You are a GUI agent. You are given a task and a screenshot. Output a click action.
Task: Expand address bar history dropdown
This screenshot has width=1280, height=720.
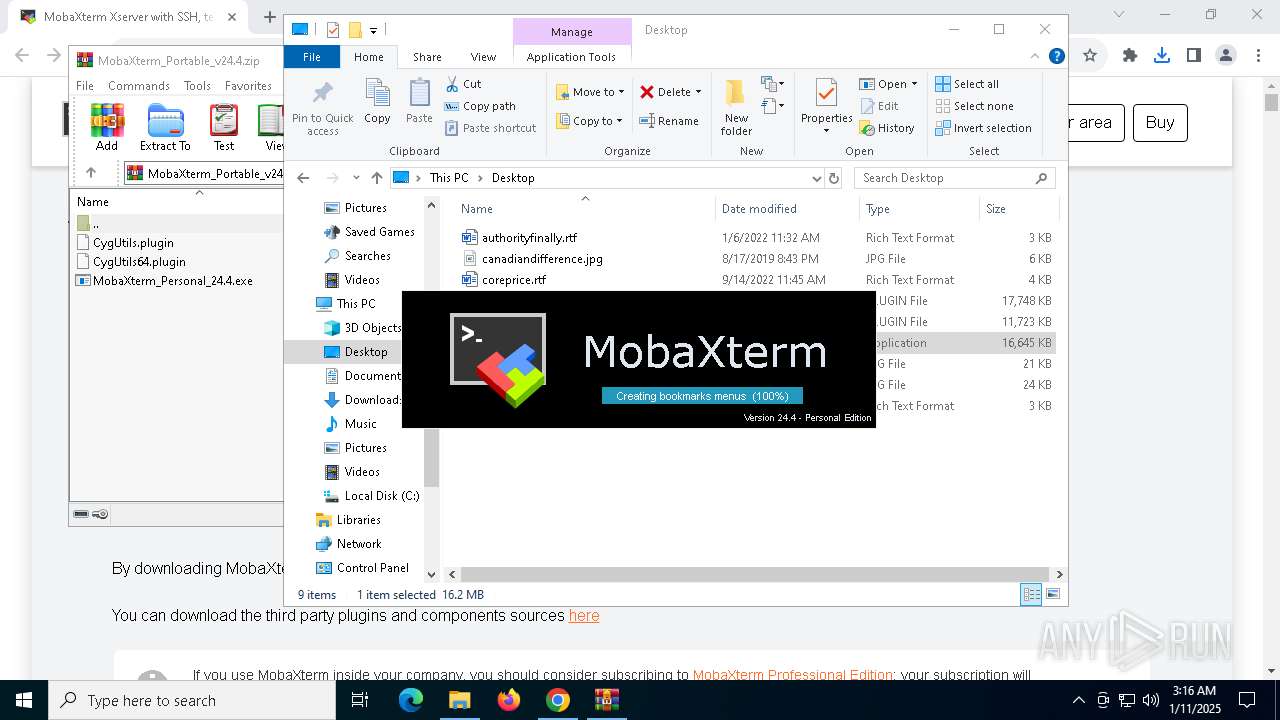click(x=817, y=178)
